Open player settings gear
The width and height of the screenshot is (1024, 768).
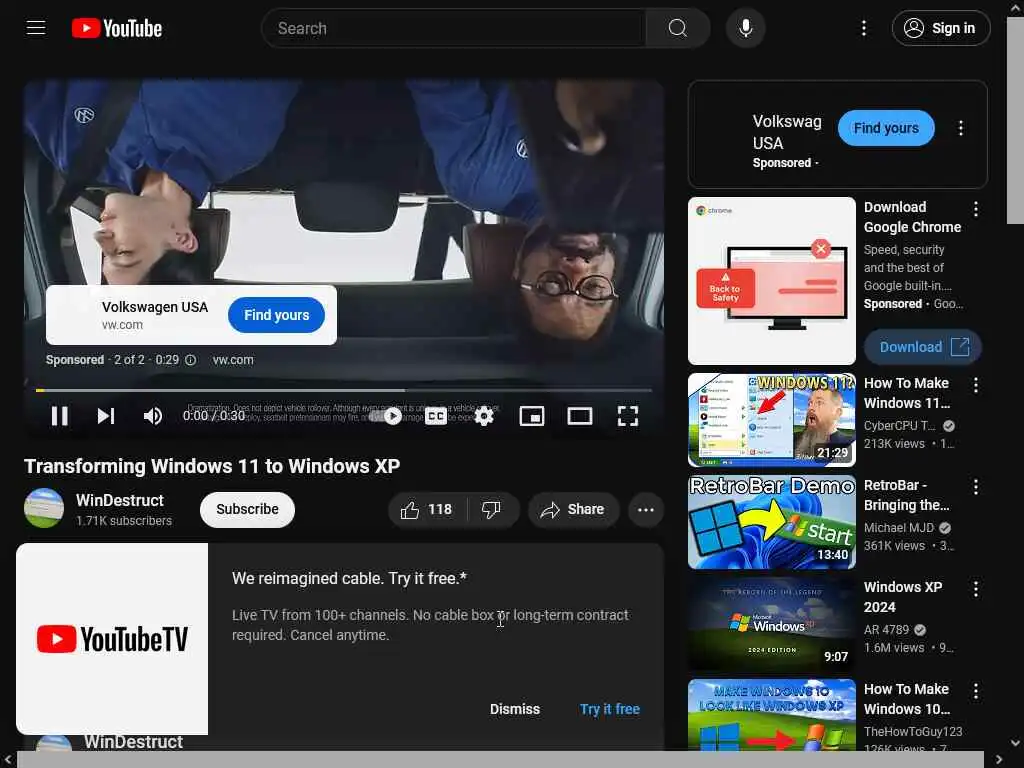483,416
